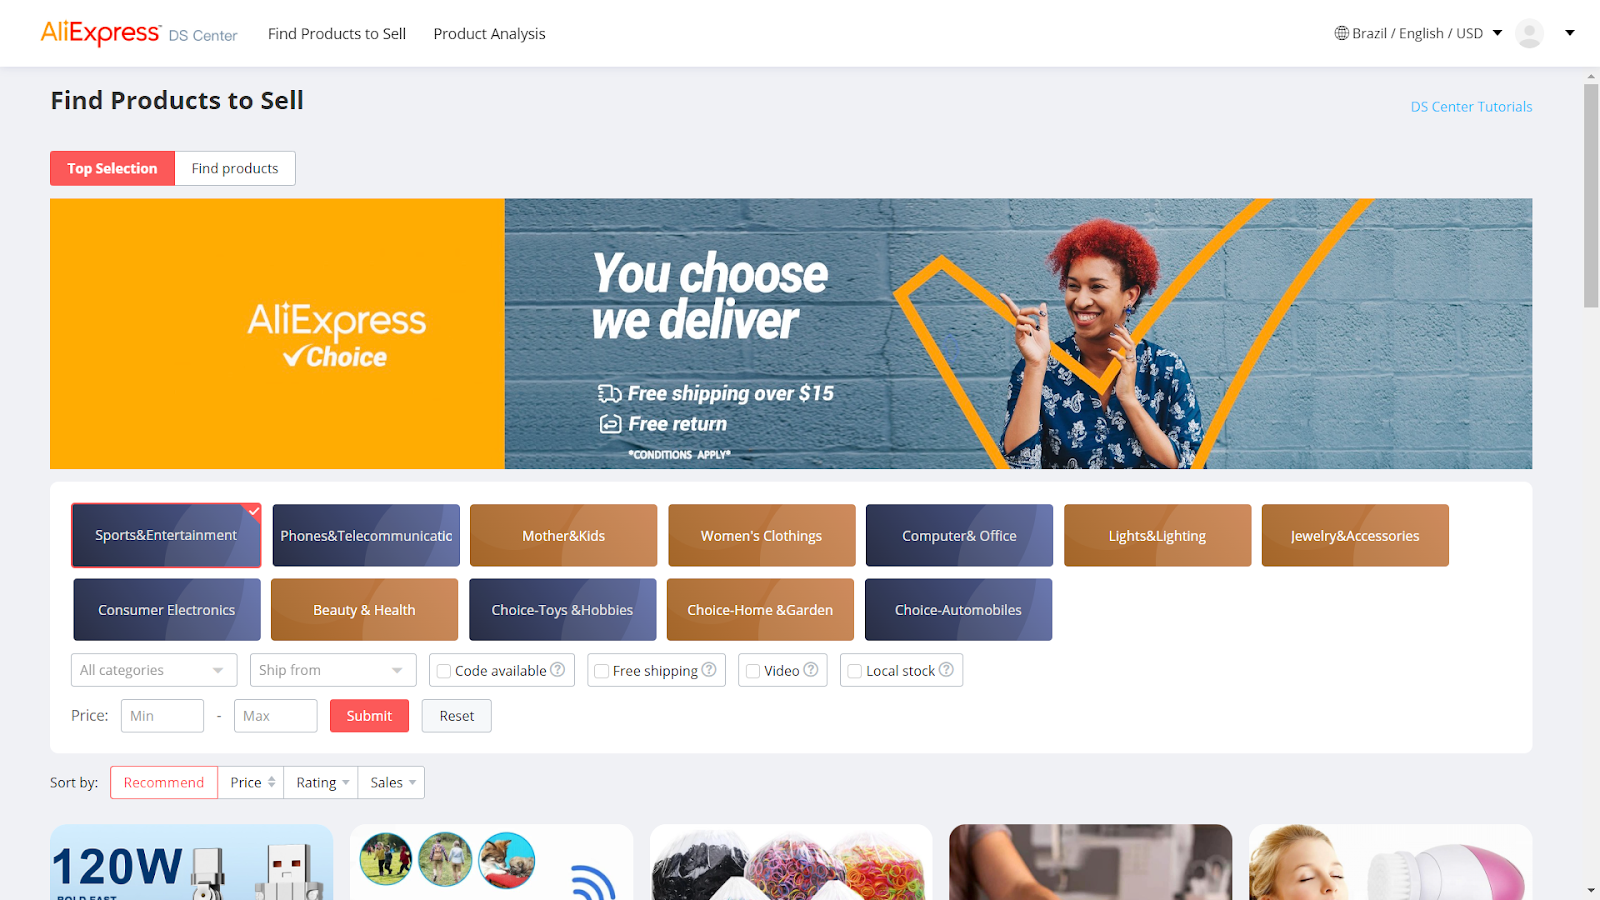Open the user profile avatar icon

[x=1529, y=33]
